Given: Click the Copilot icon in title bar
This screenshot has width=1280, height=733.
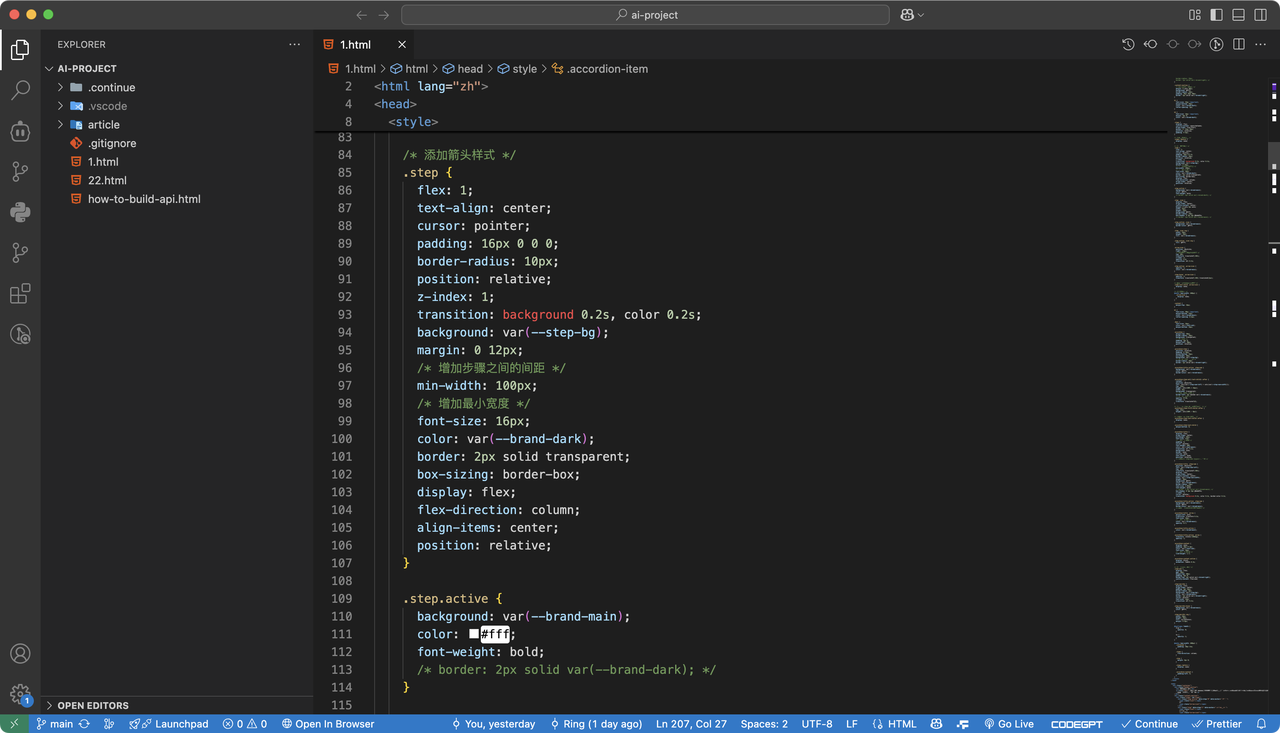Looking at the screenshot, I should (x=907, y=15).
